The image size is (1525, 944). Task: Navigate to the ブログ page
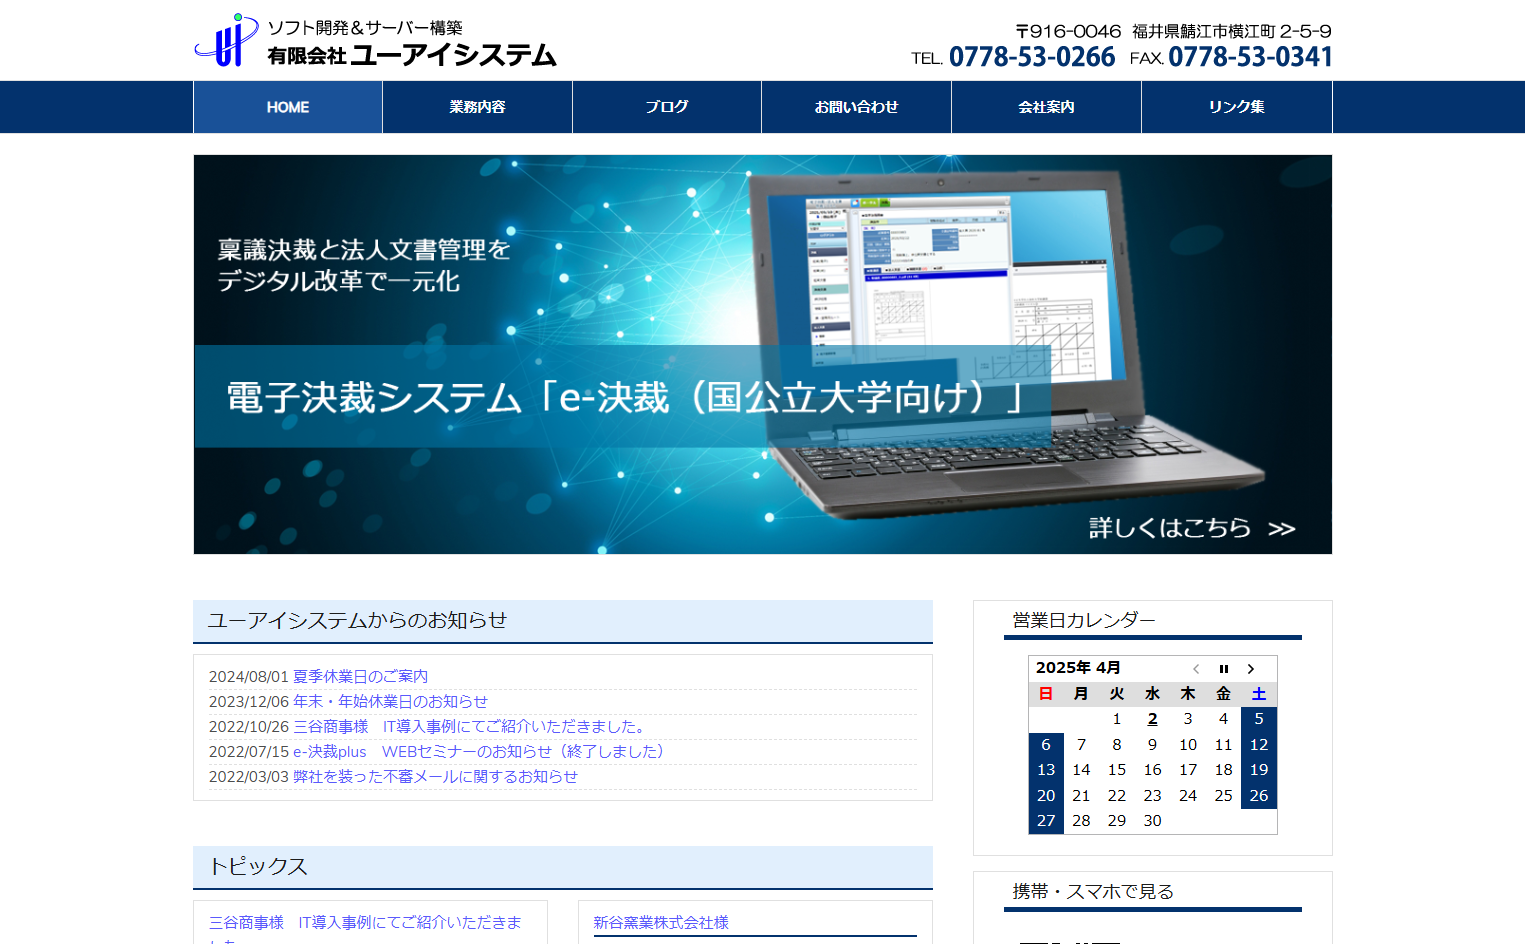point(666,107)
